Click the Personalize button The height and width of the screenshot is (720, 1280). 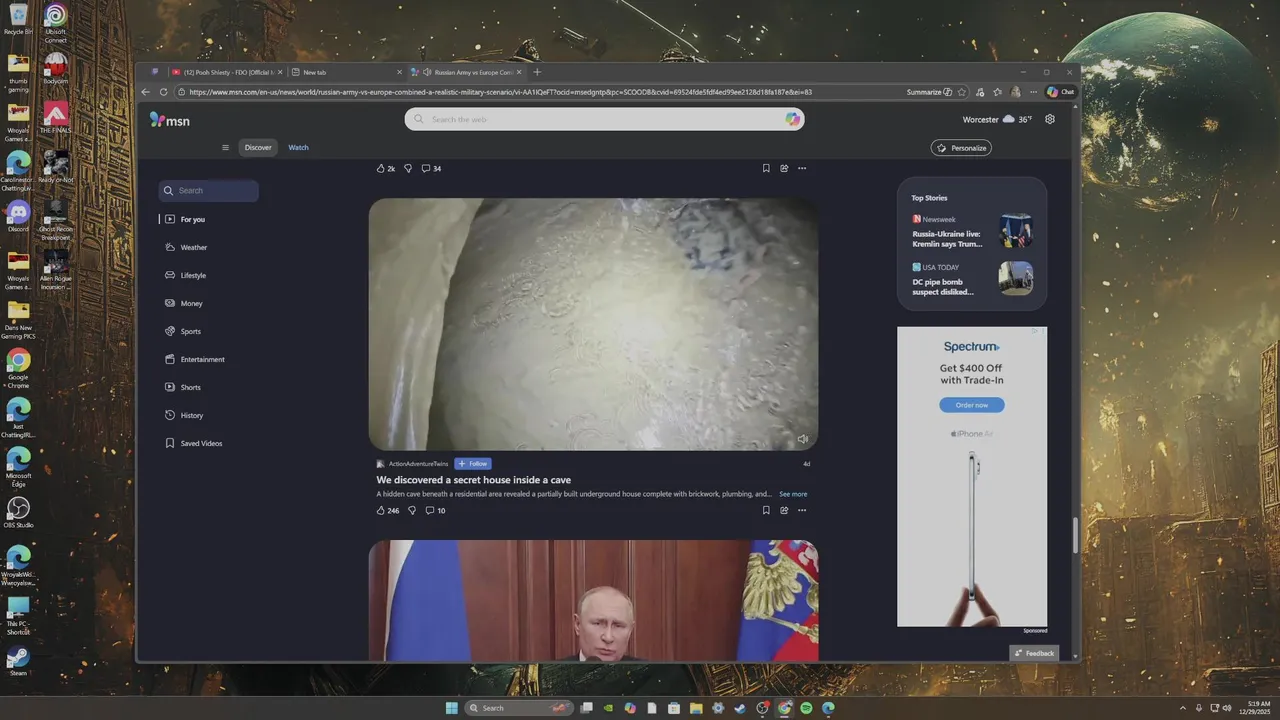click(961, 148)
